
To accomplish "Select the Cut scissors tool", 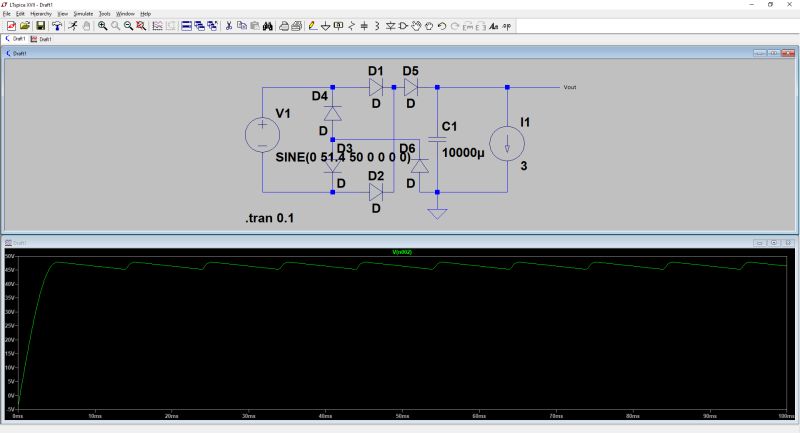I will 229,26.
